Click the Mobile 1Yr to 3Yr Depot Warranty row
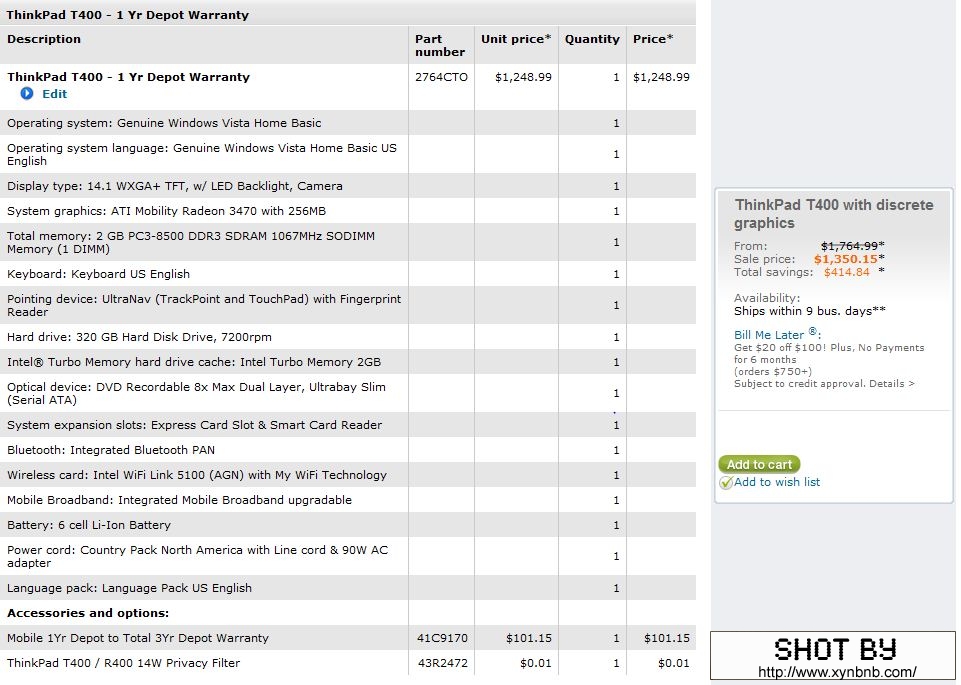Image resolution: width=961 pixels, height=685 pixels. pyautogui.click(x=138, y=638)
